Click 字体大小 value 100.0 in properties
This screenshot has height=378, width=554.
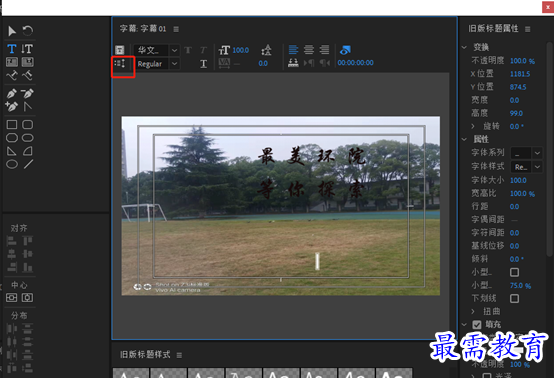(x=518, y=180)
